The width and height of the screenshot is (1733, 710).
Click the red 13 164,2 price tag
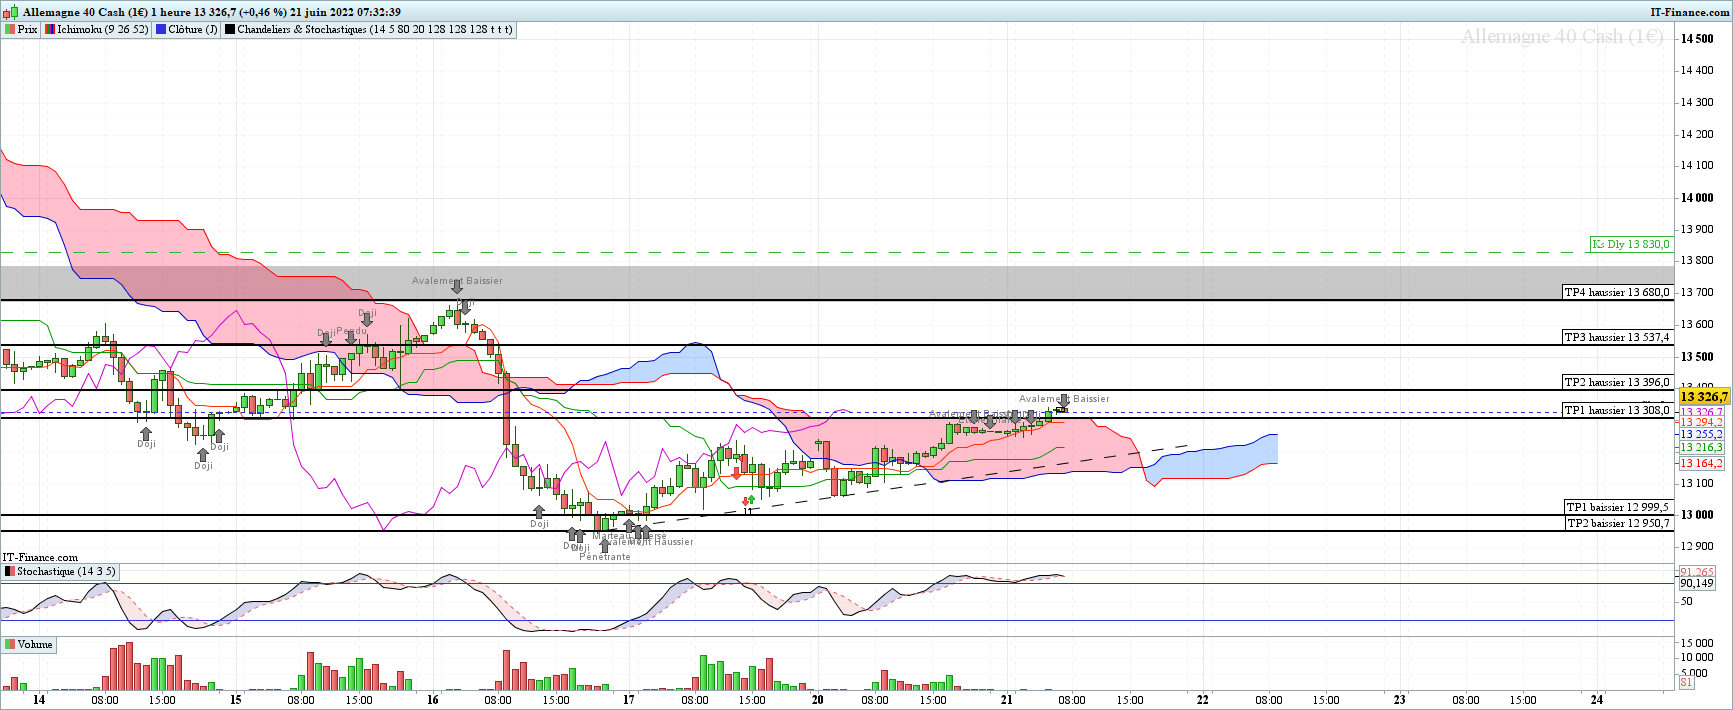pos(1701,463)
